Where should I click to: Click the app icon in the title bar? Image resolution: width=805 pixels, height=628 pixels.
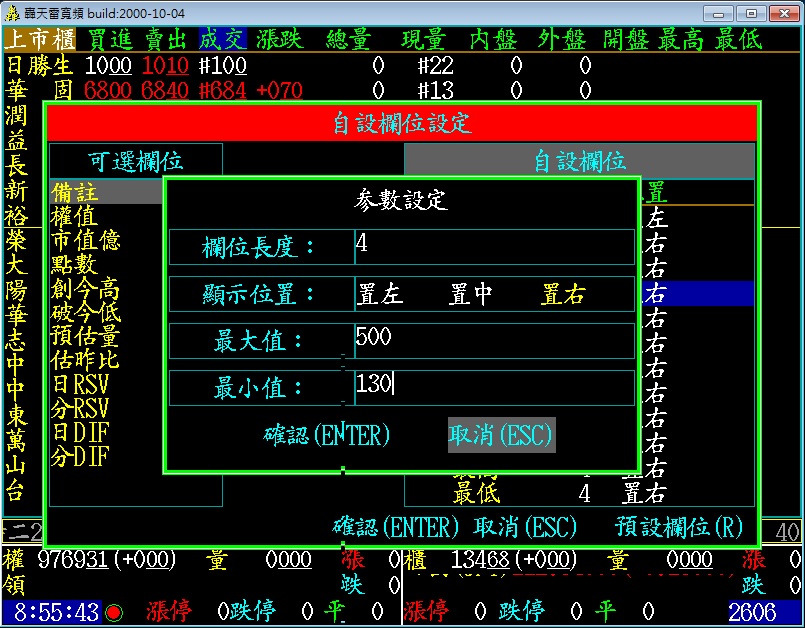click(11, 13)
